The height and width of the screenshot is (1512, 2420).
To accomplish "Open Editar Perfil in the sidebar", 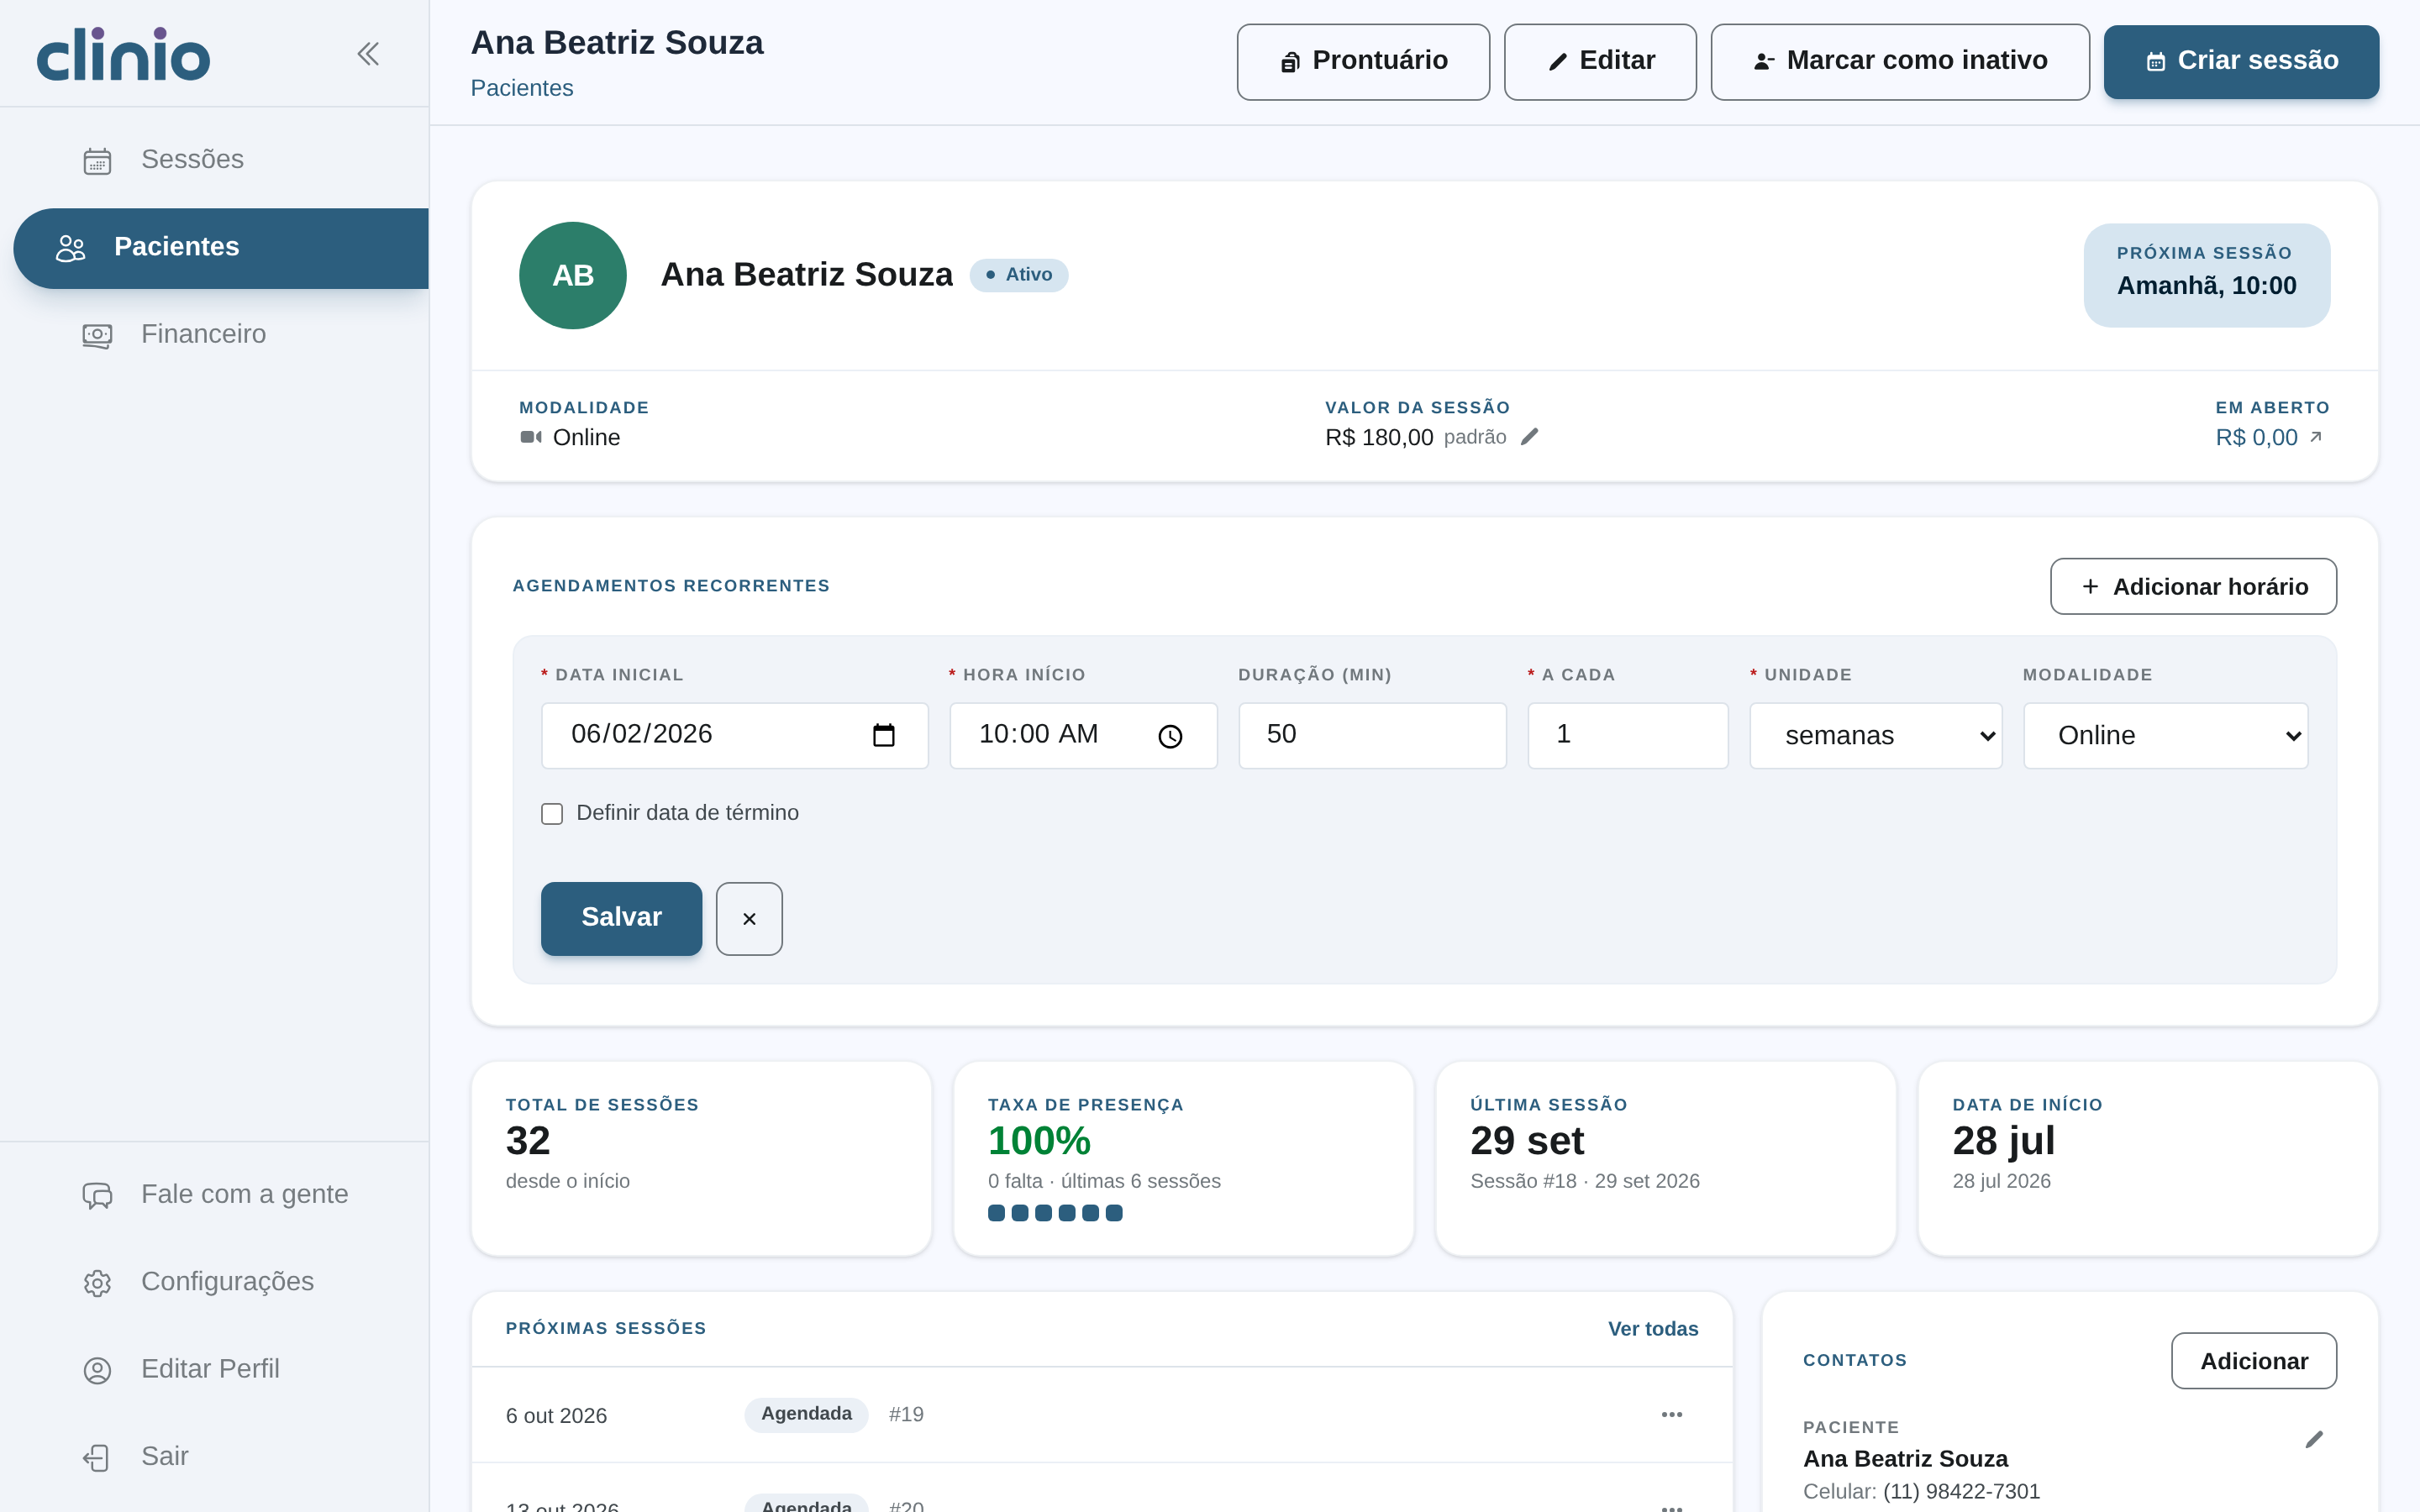I will point(210,1369).
